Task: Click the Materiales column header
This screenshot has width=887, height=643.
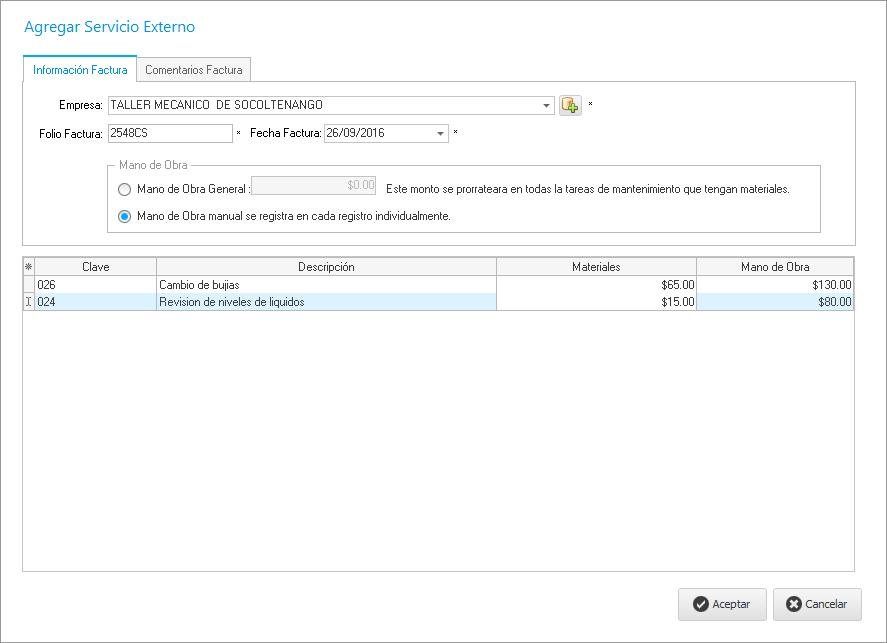Action: click(596, 267)
